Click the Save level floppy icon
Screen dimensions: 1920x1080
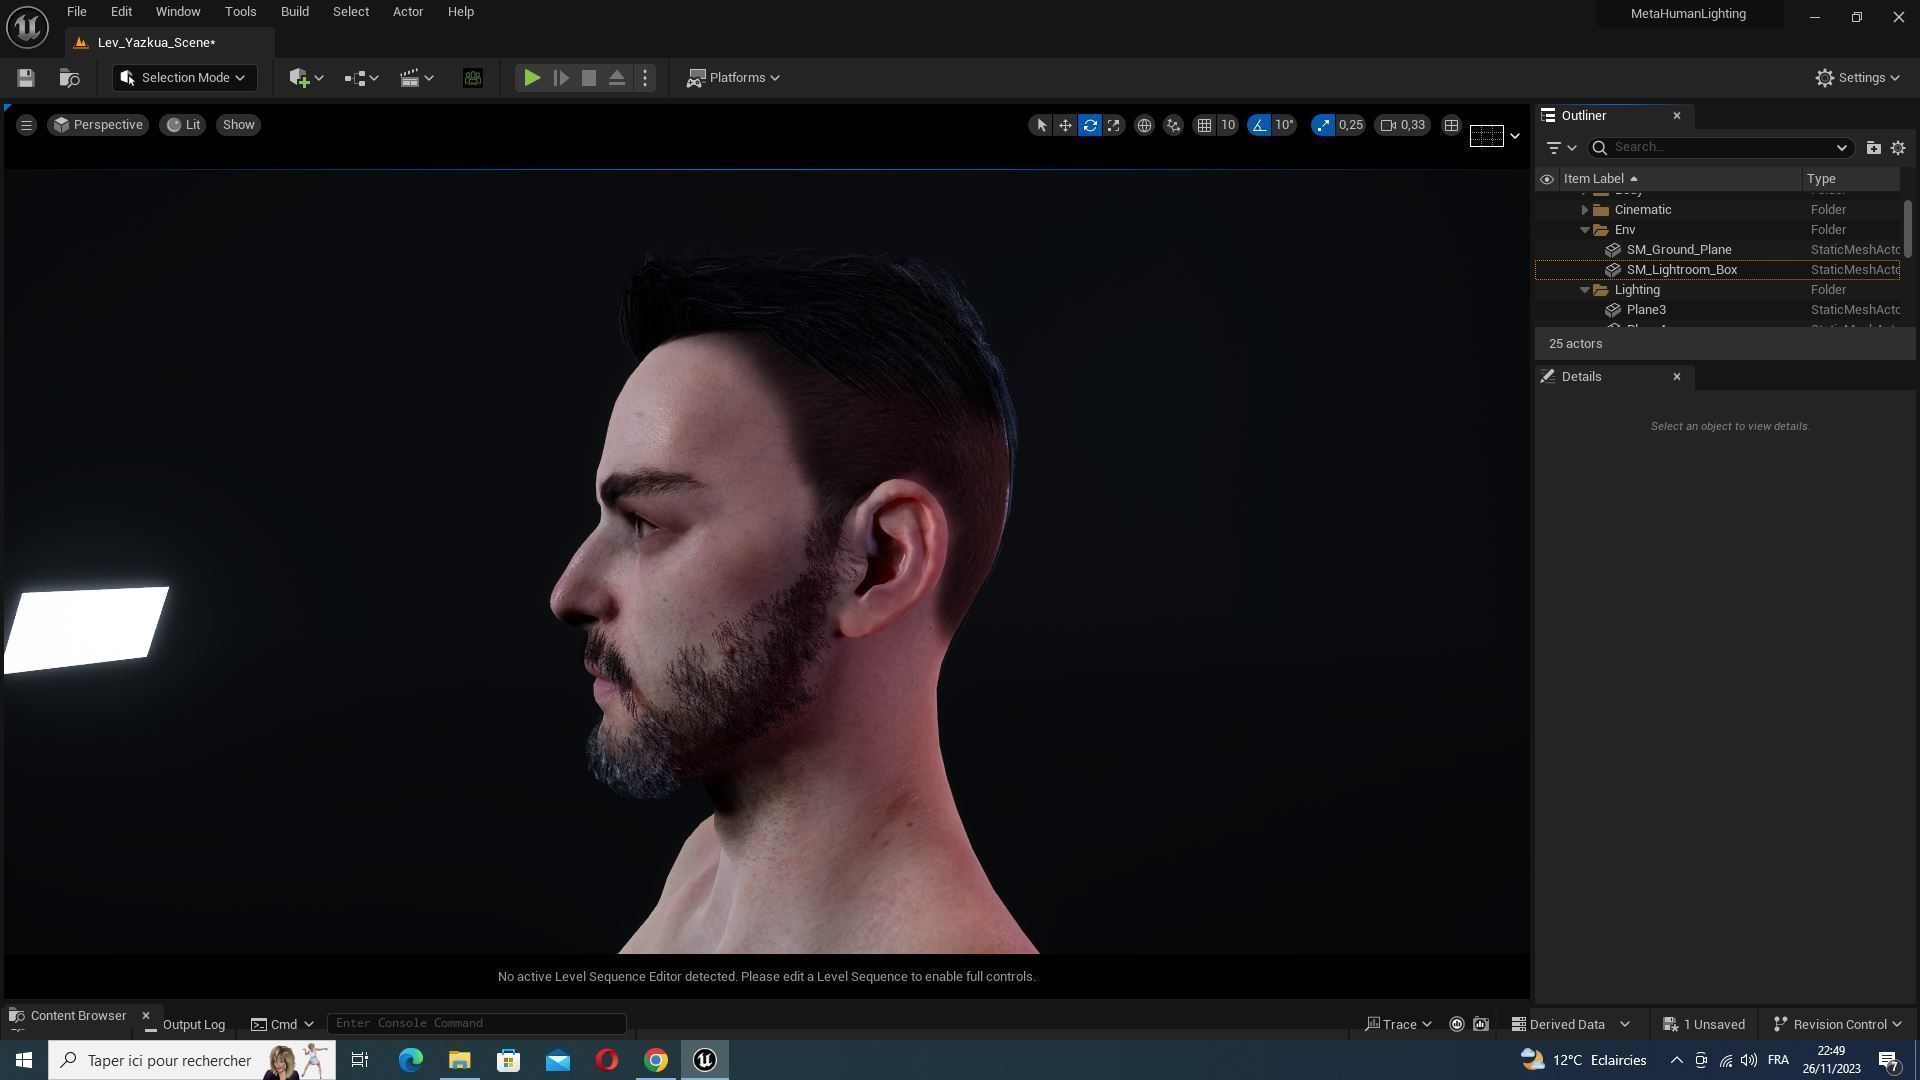pos(26,78)
